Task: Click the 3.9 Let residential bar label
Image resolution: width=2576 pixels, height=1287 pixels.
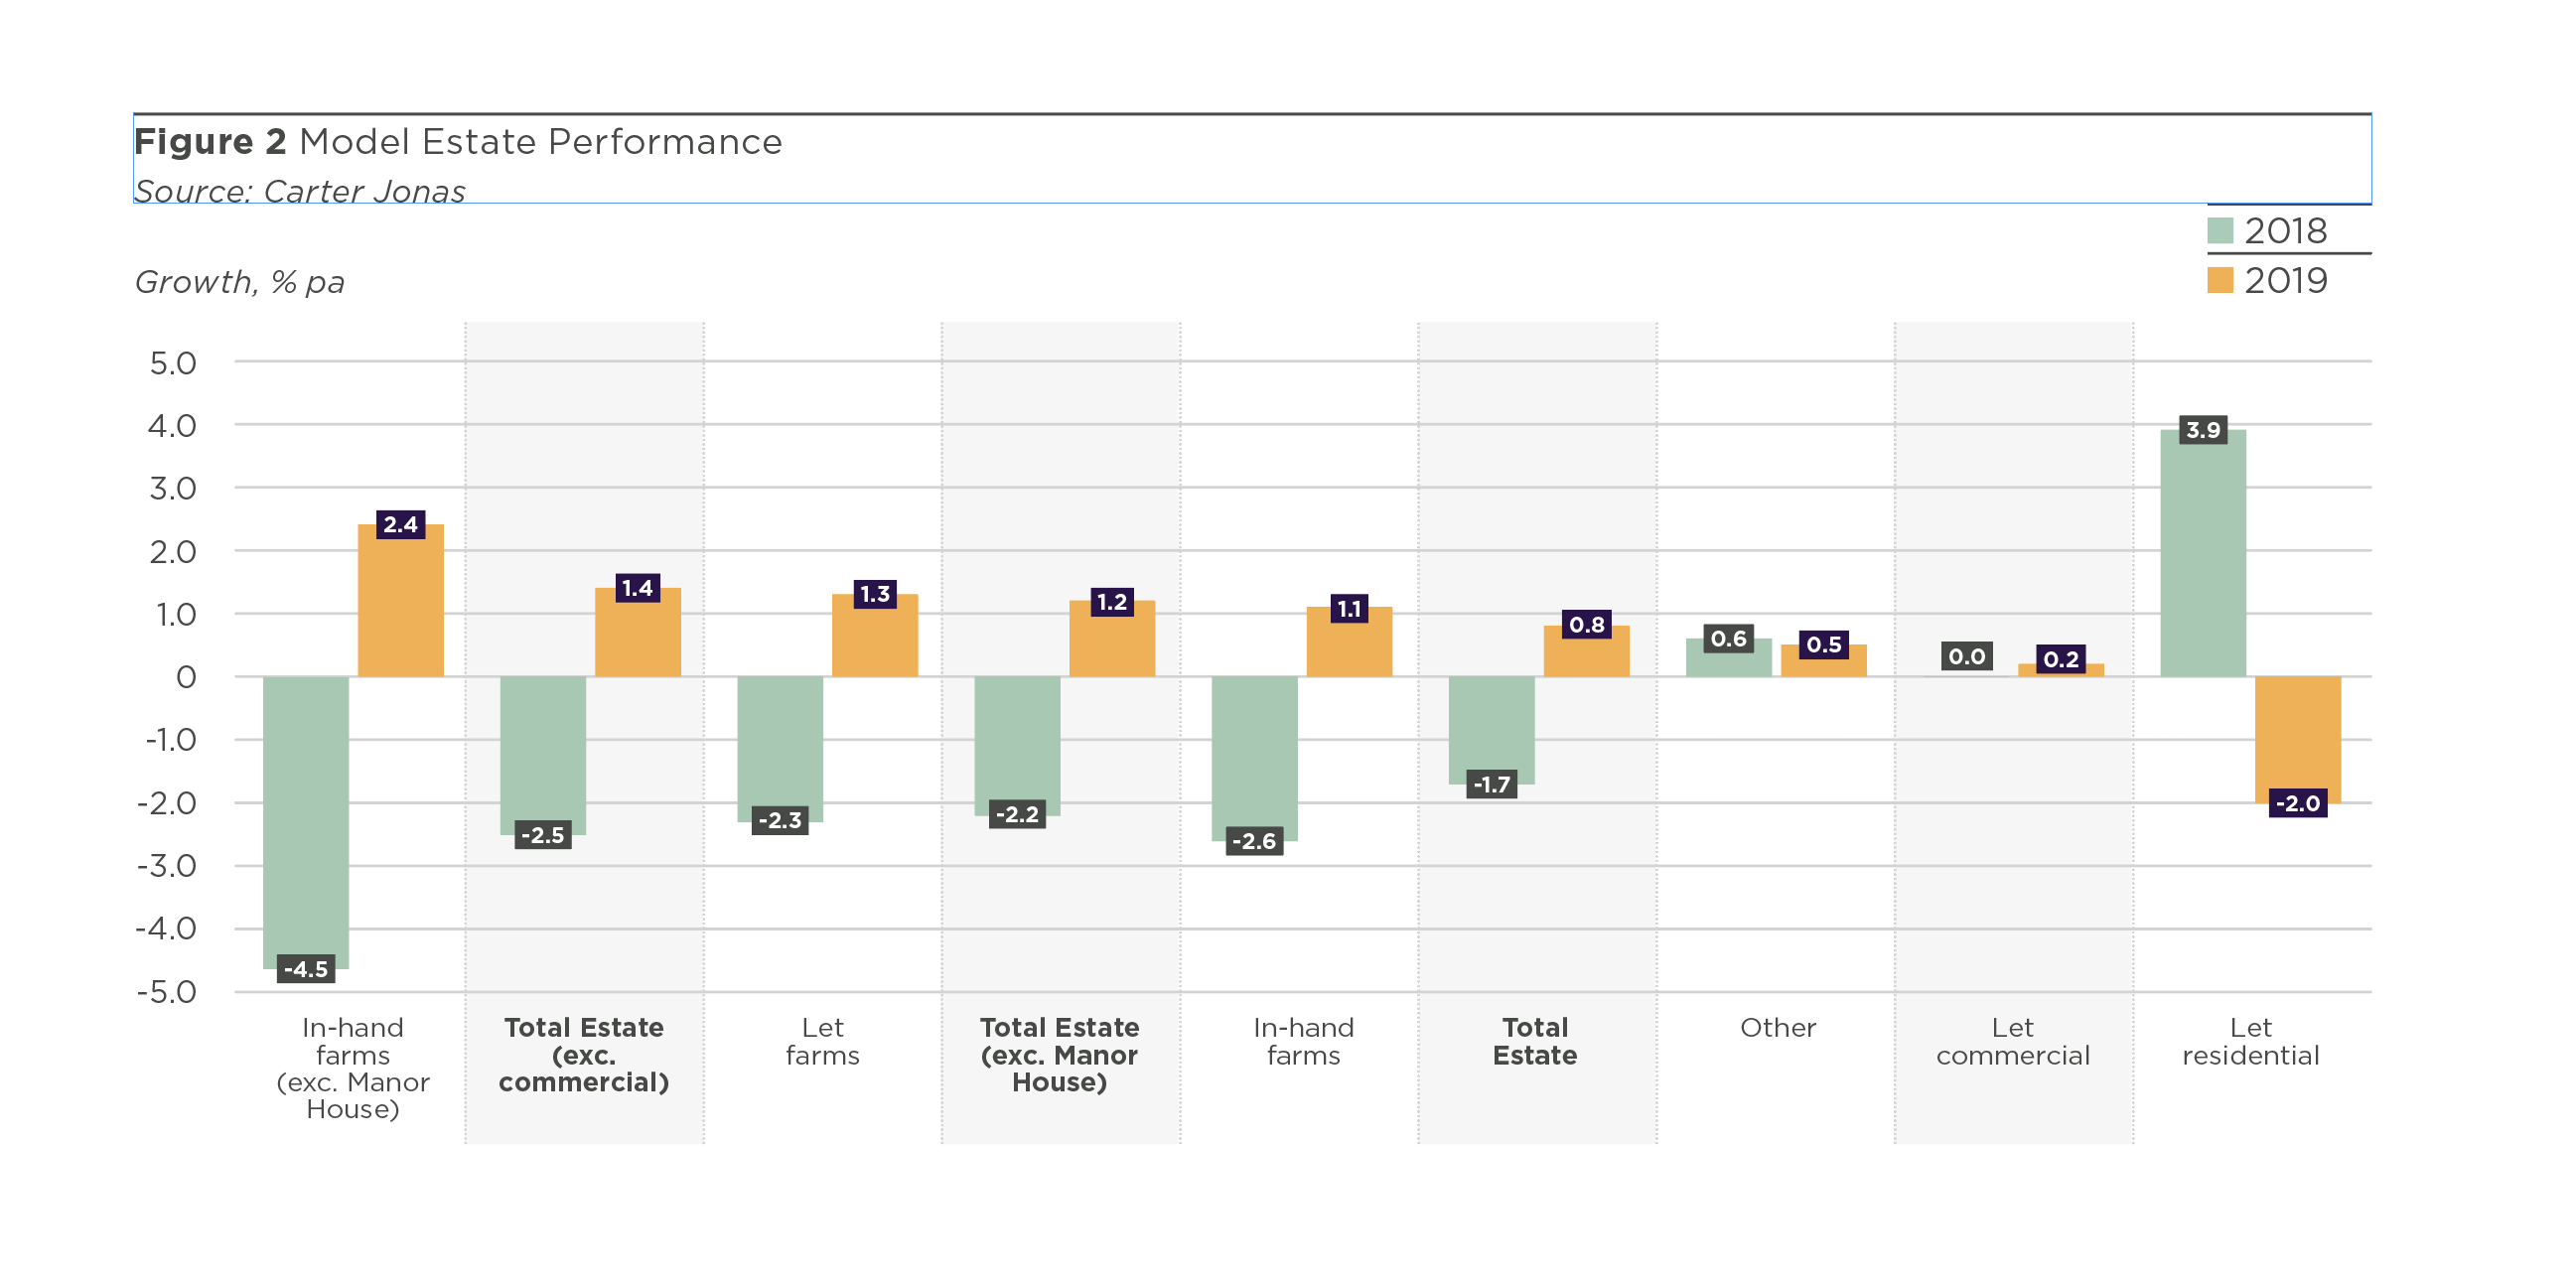Action: pyautogui.click(x=2202, y=430)
